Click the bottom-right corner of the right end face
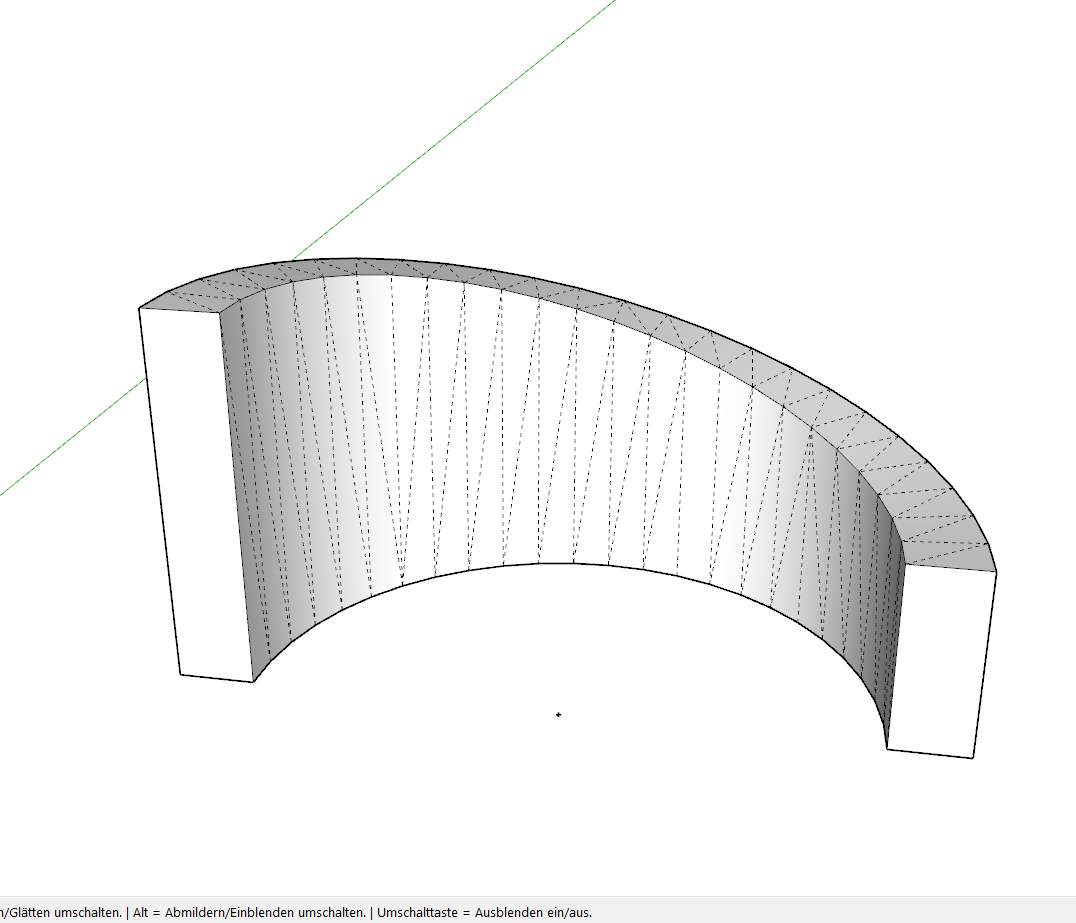The image size is (1076, 923). [973, 758]
